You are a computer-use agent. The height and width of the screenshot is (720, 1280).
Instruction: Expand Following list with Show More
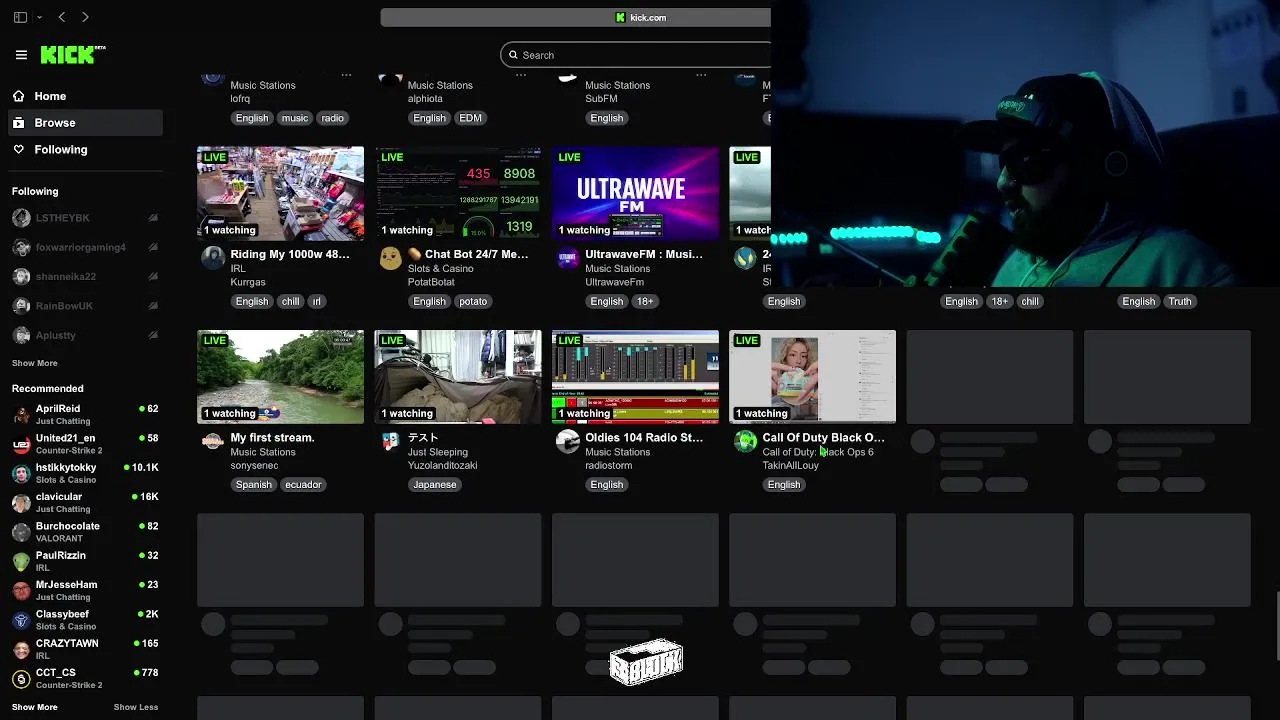(x=35, y=363)
